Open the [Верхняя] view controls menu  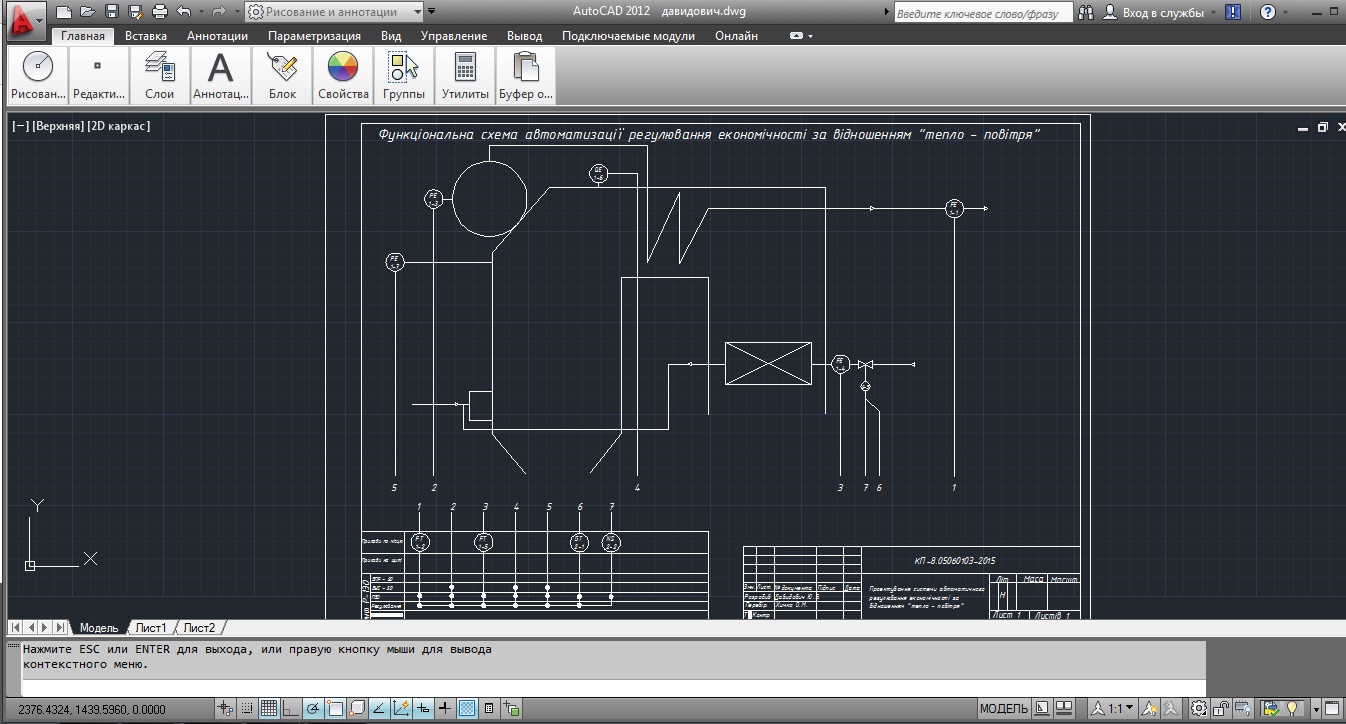[58, 126]
